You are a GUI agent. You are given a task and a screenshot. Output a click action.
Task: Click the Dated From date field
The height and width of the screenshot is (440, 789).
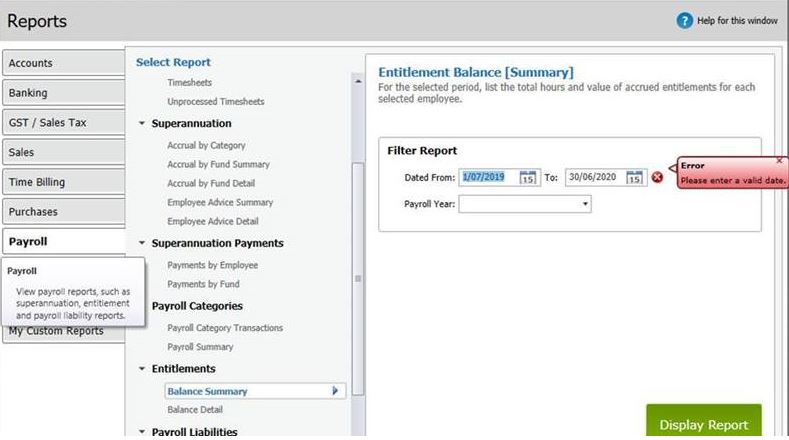[x=487, y=178]
